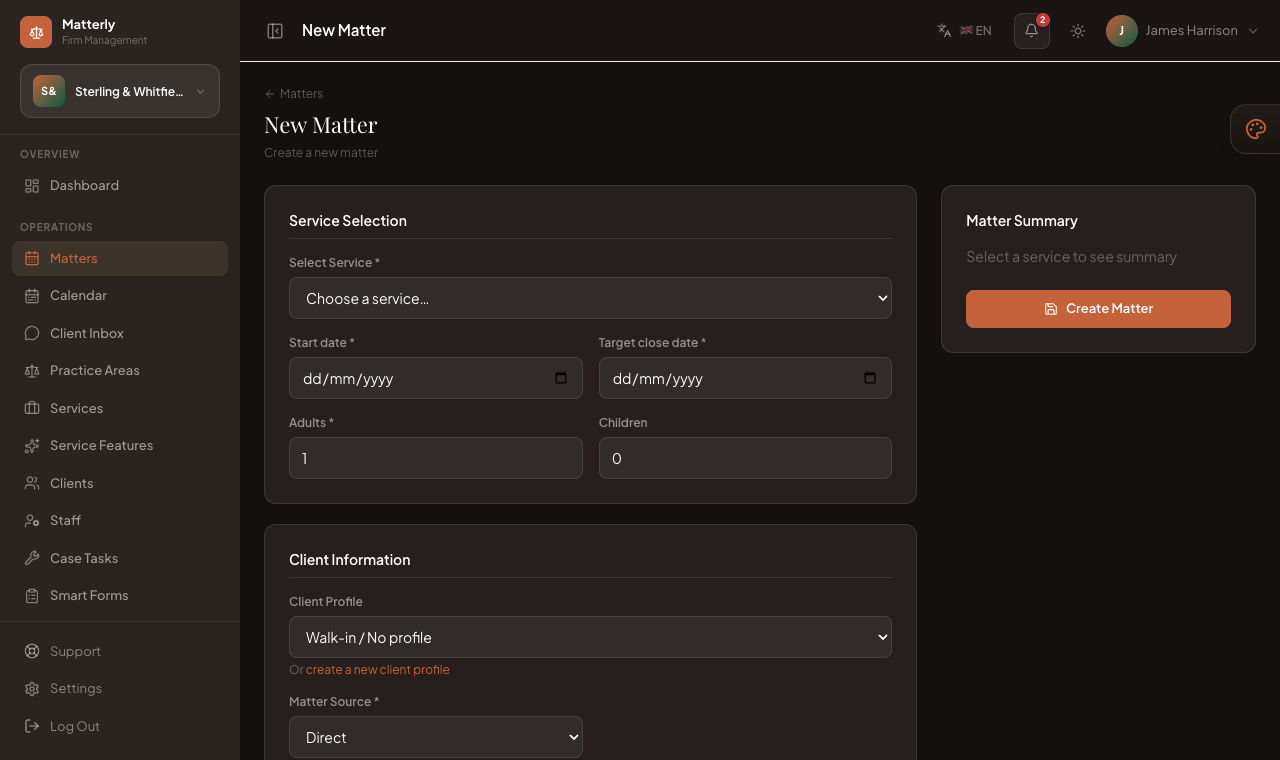
Task: Click the Calendar sidebar icon
Action: 32,296
